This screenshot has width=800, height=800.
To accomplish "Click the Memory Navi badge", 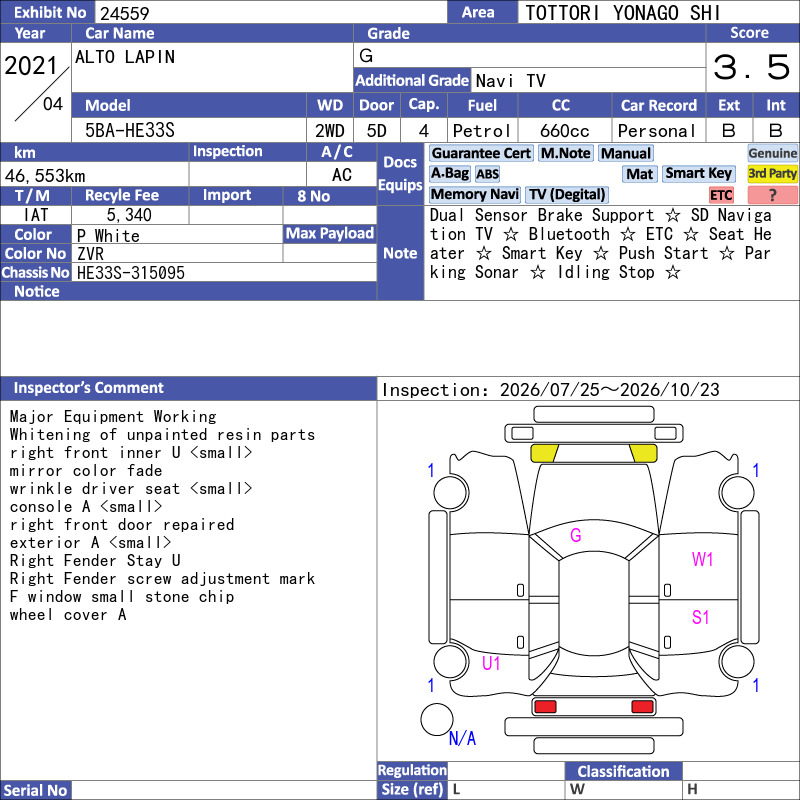I will point(474,194).
